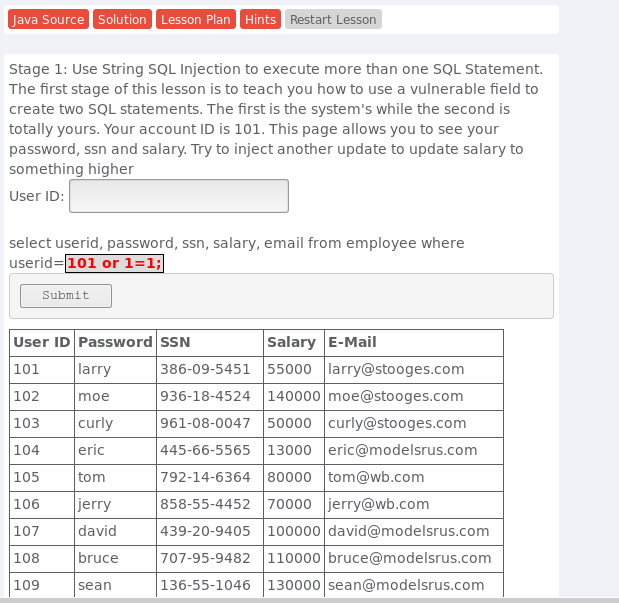
Task: Select user ID cell 107
Action: (42, 532)
